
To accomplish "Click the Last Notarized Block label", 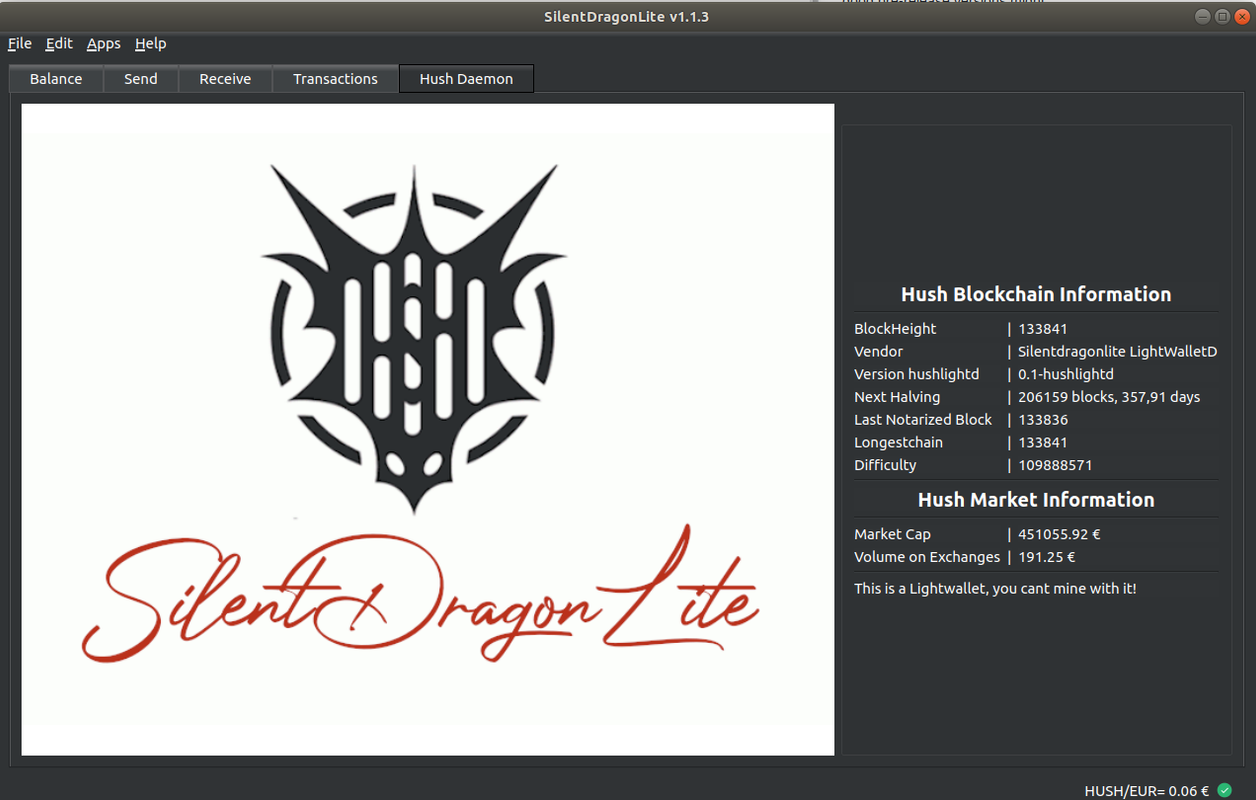I will (923, 420).
